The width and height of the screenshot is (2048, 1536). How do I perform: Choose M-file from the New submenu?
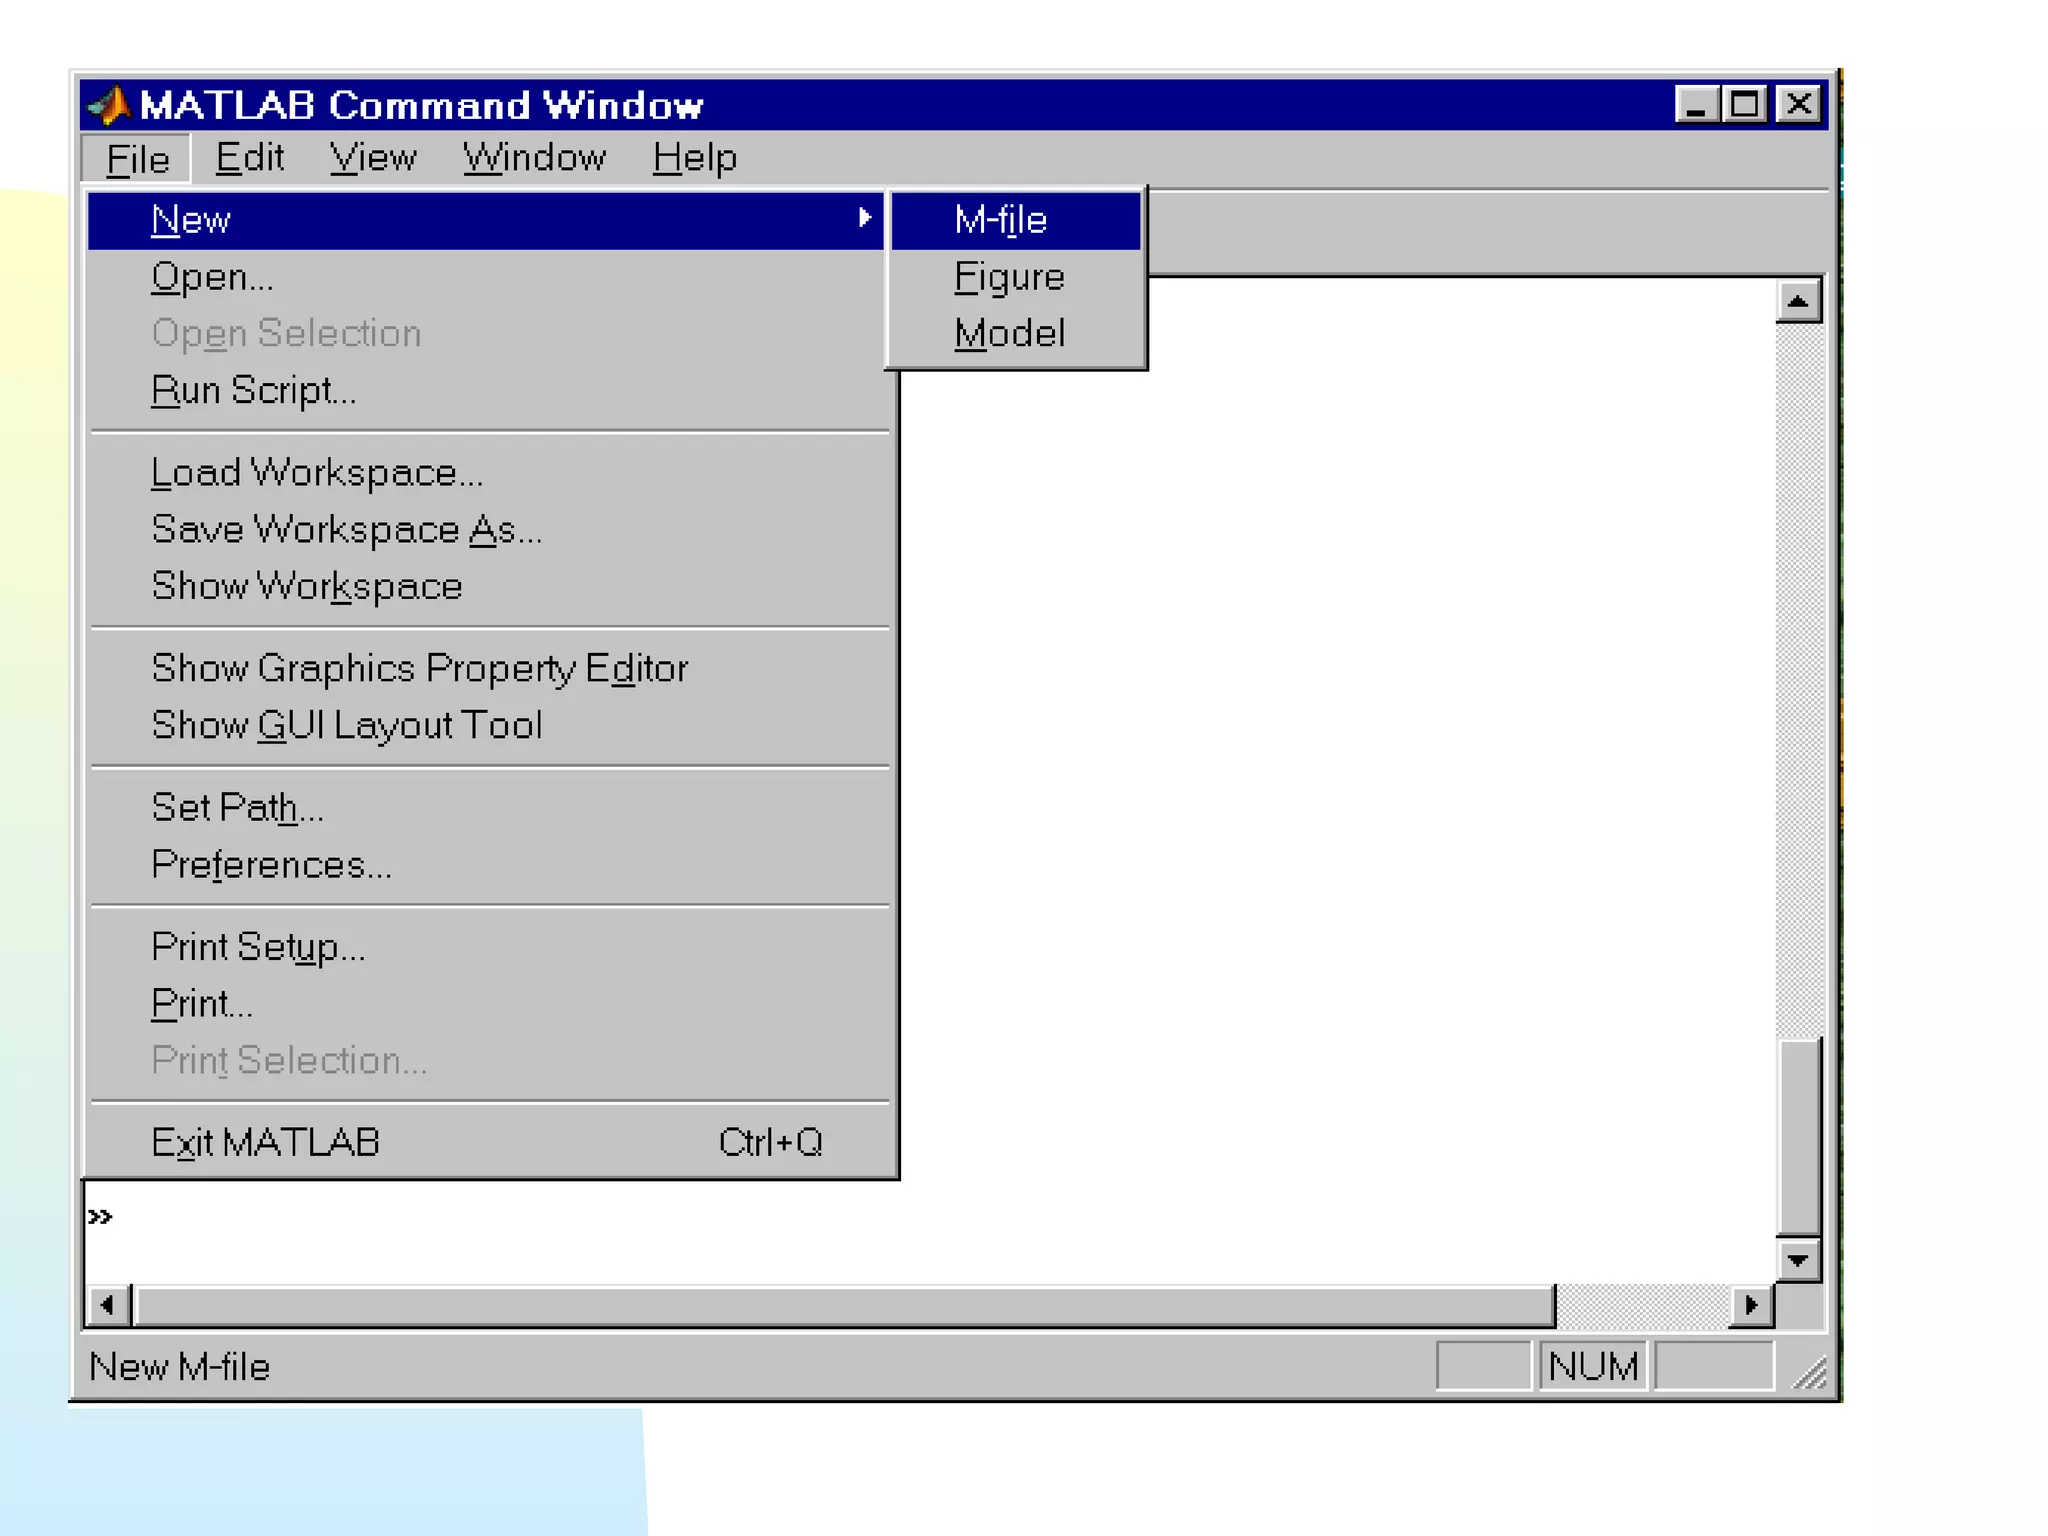pyautogui.click(x=1000, y=220)
